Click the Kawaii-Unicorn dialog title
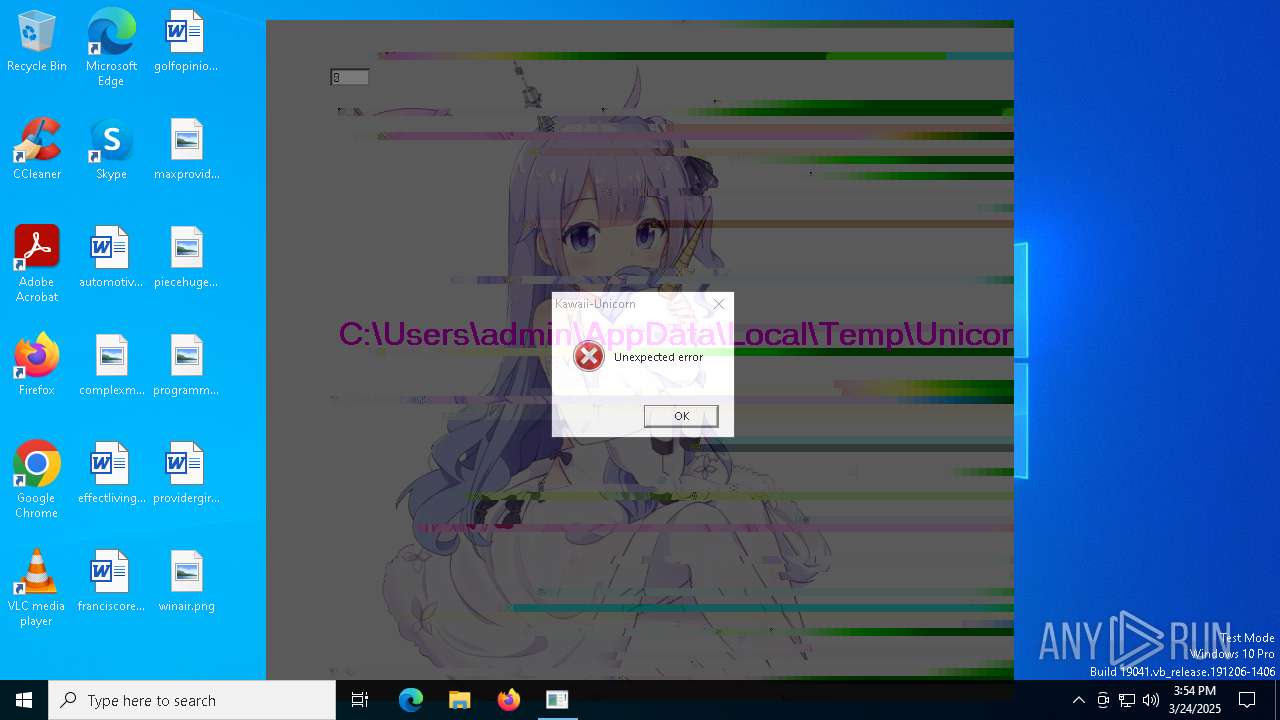Viewport: 1280px width, 720px height. pyautogui.click(x=595, y=304)
